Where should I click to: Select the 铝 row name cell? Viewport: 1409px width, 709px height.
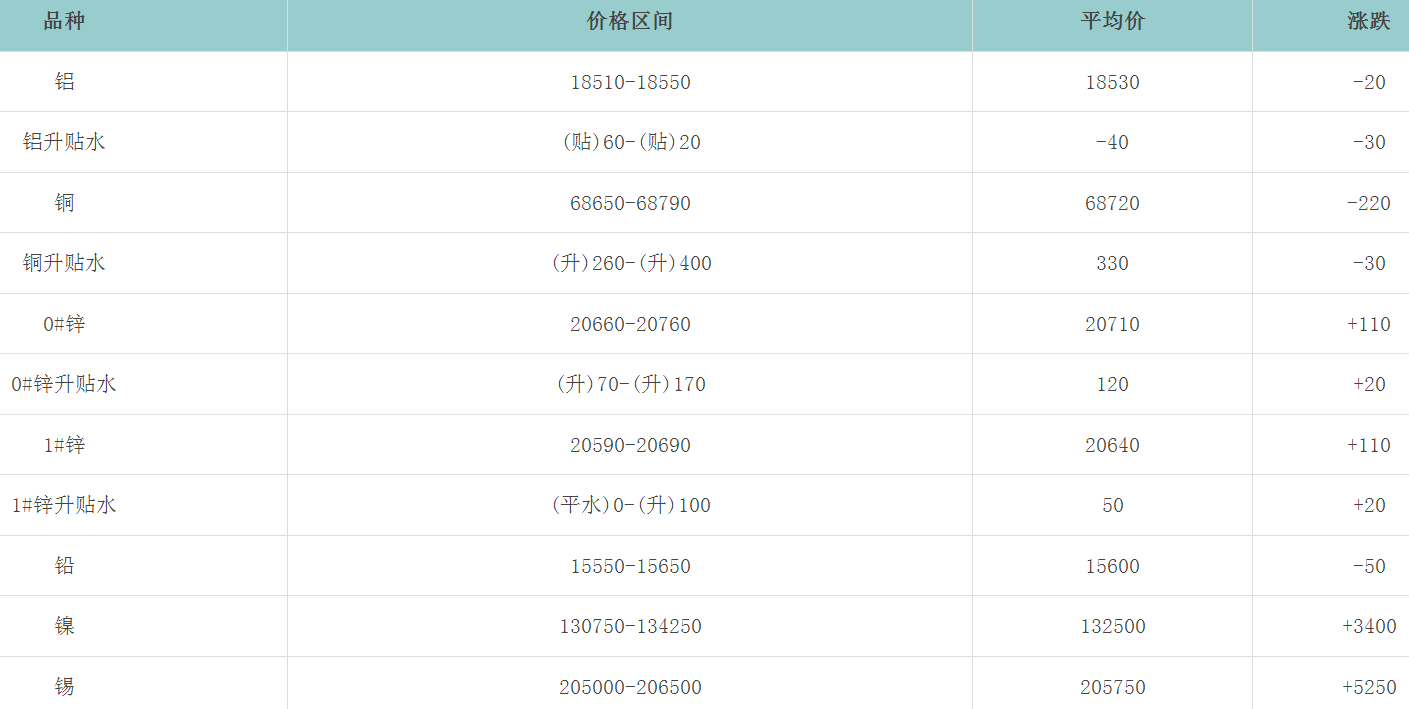pos(64,82)
